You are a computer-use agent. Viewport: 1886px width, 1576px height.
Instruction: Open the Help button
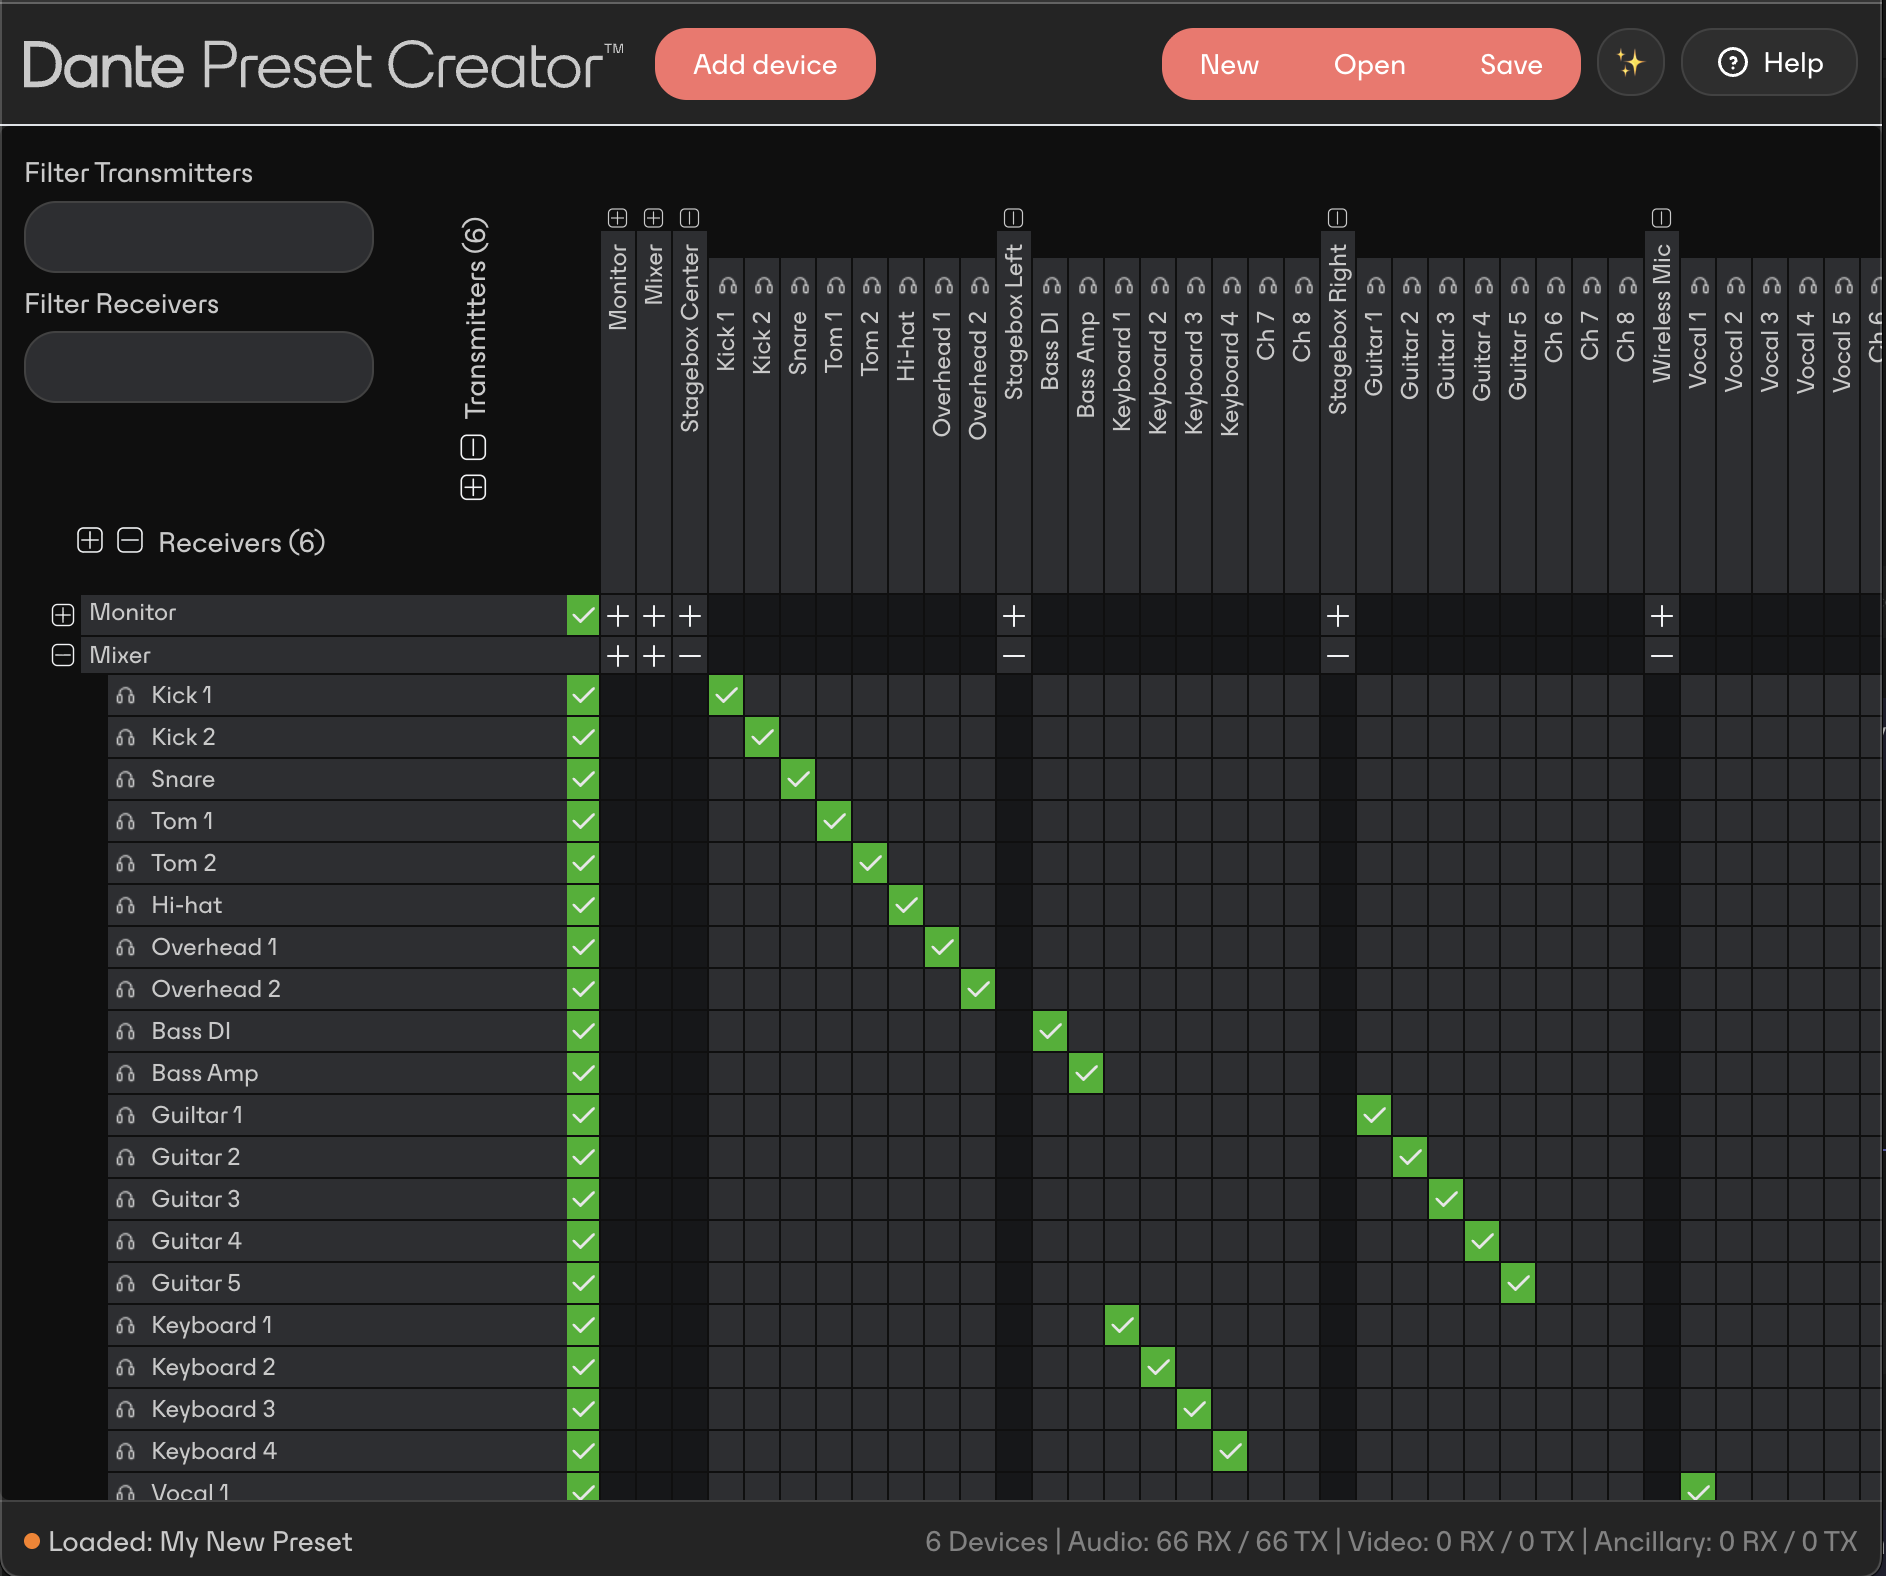1769,63
